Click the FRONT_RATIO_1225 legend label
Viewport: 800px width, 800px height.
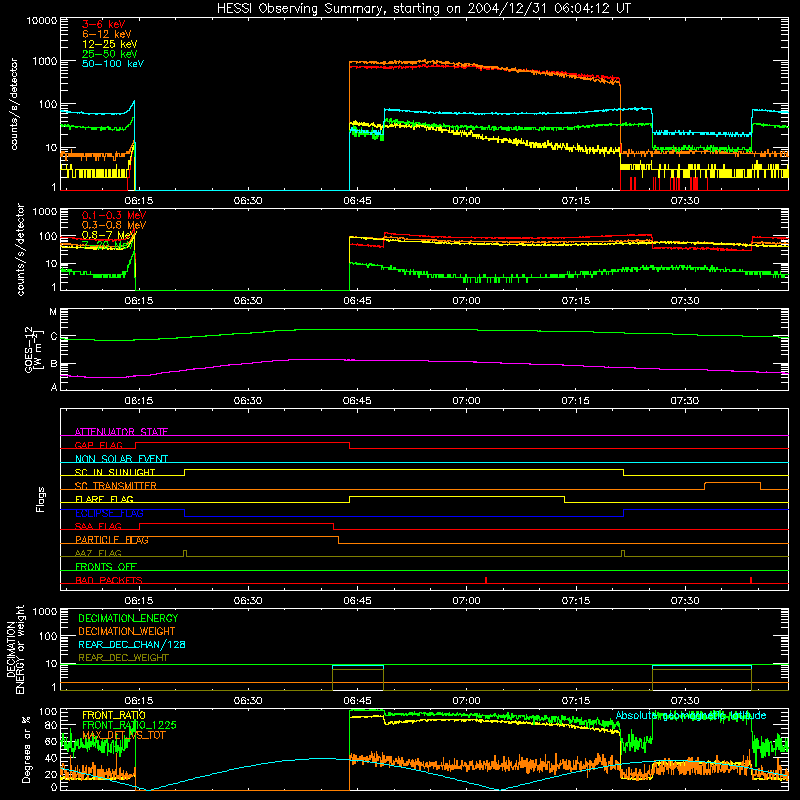point(129,725)
